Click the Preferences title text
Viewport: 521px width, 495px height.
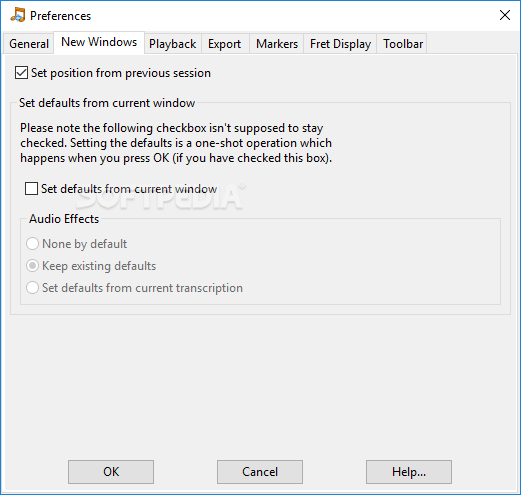point(60,16)
